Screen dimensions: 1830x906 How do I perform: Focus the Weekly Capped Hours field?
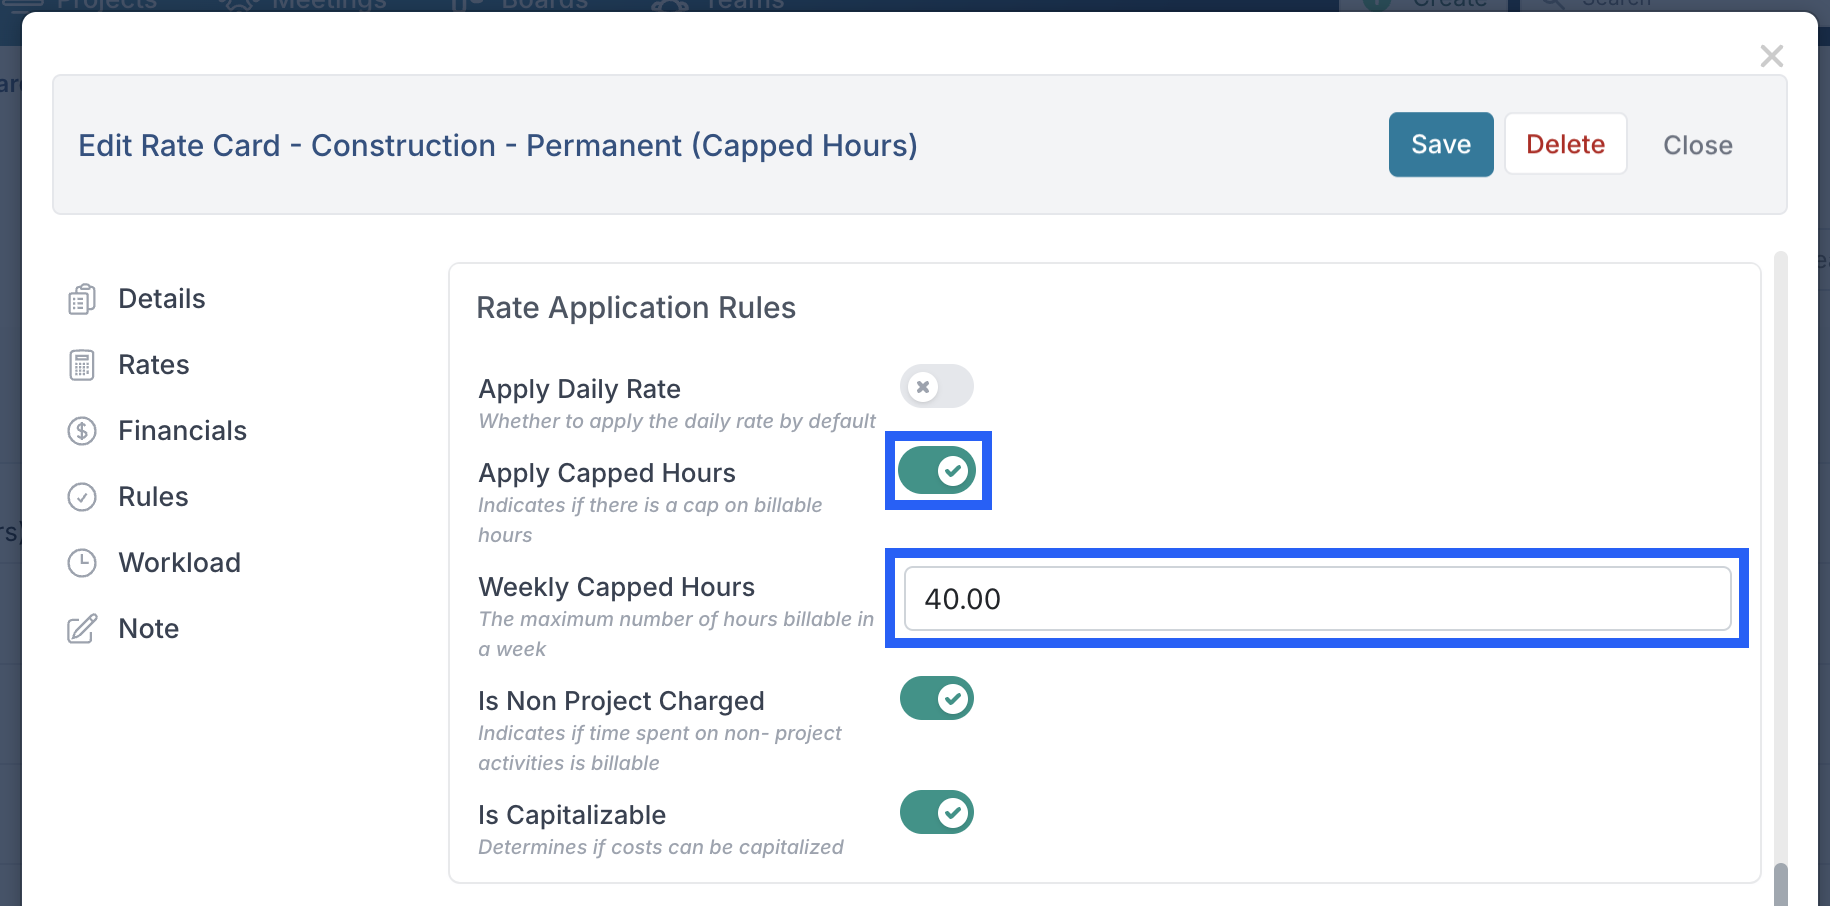point(1318,599)
